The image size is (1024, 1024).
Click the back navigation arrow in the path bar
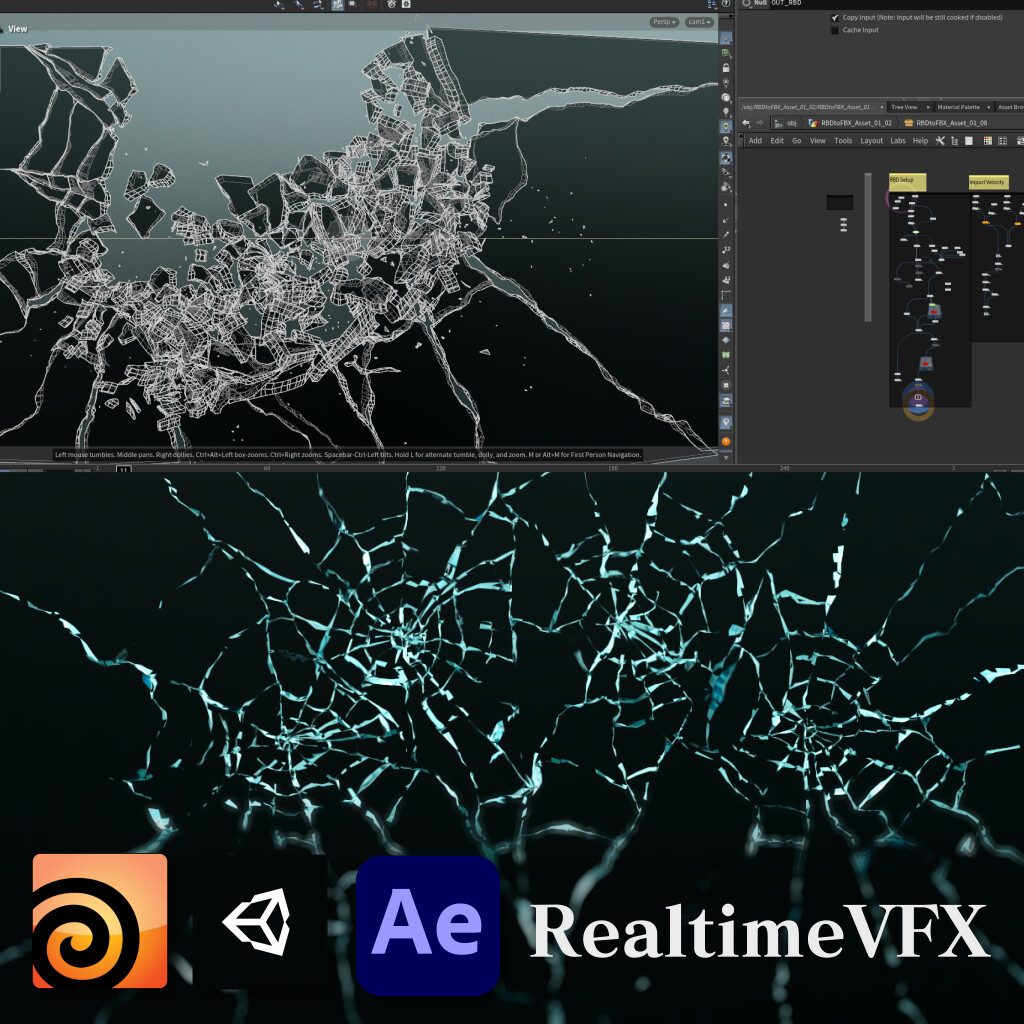[x=747, y=124]
